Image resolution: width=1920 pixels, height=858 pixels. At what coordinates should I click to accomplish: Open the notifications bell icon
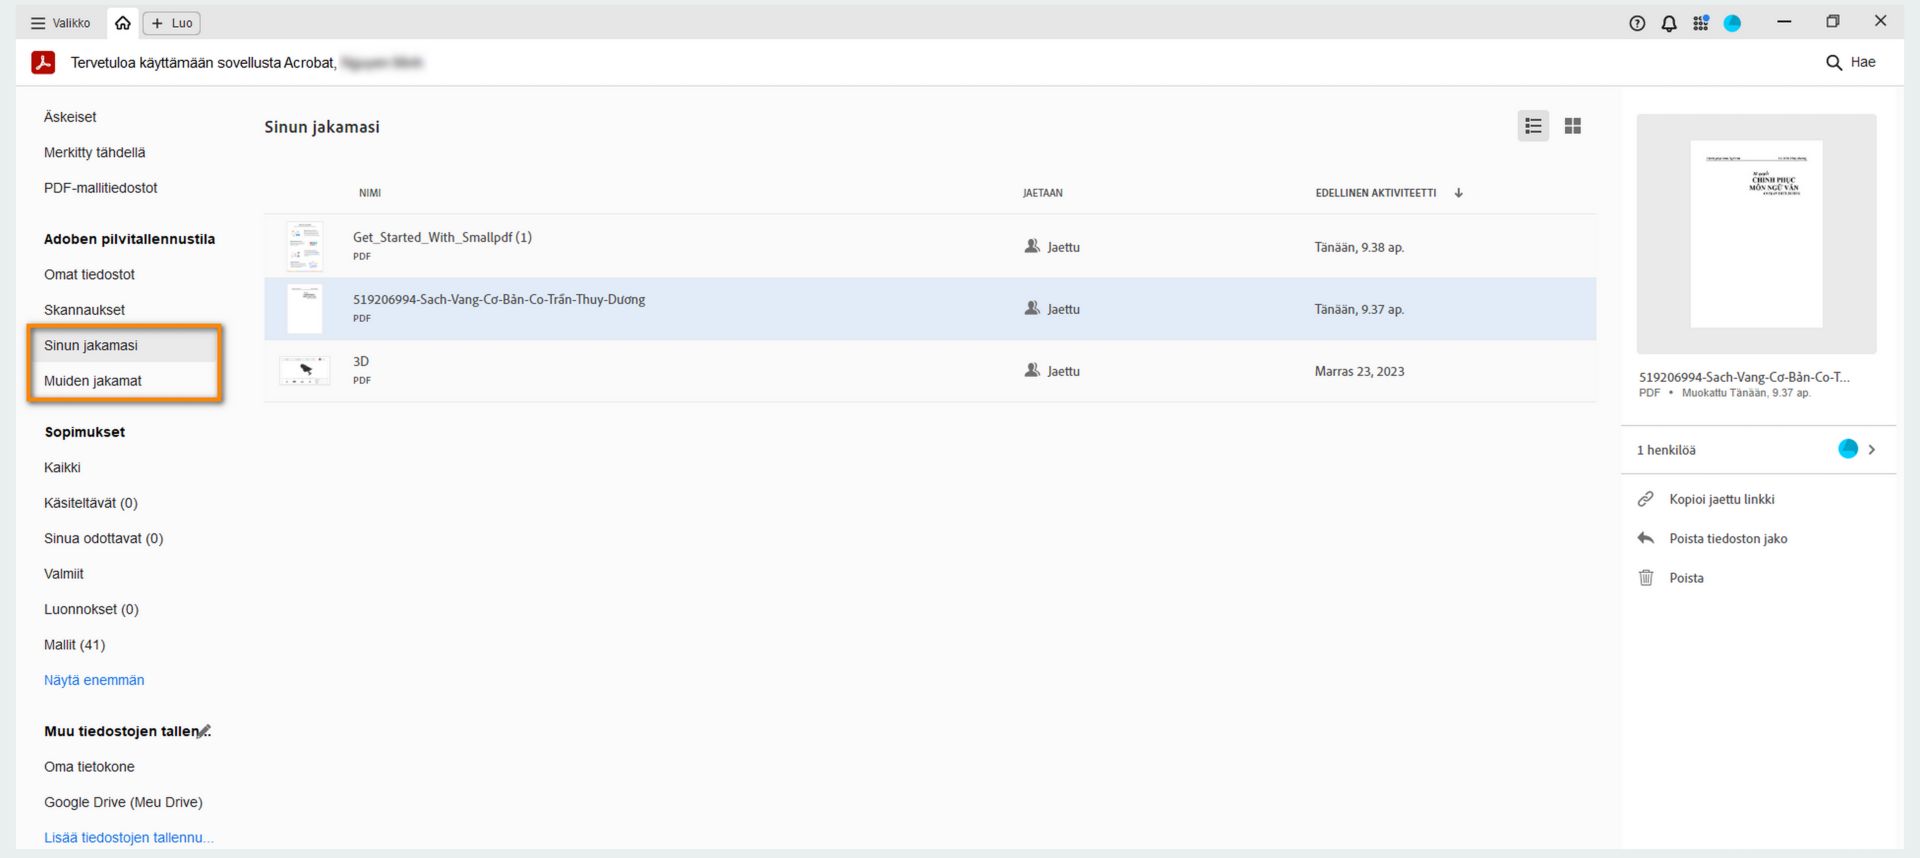(1669, 23)
